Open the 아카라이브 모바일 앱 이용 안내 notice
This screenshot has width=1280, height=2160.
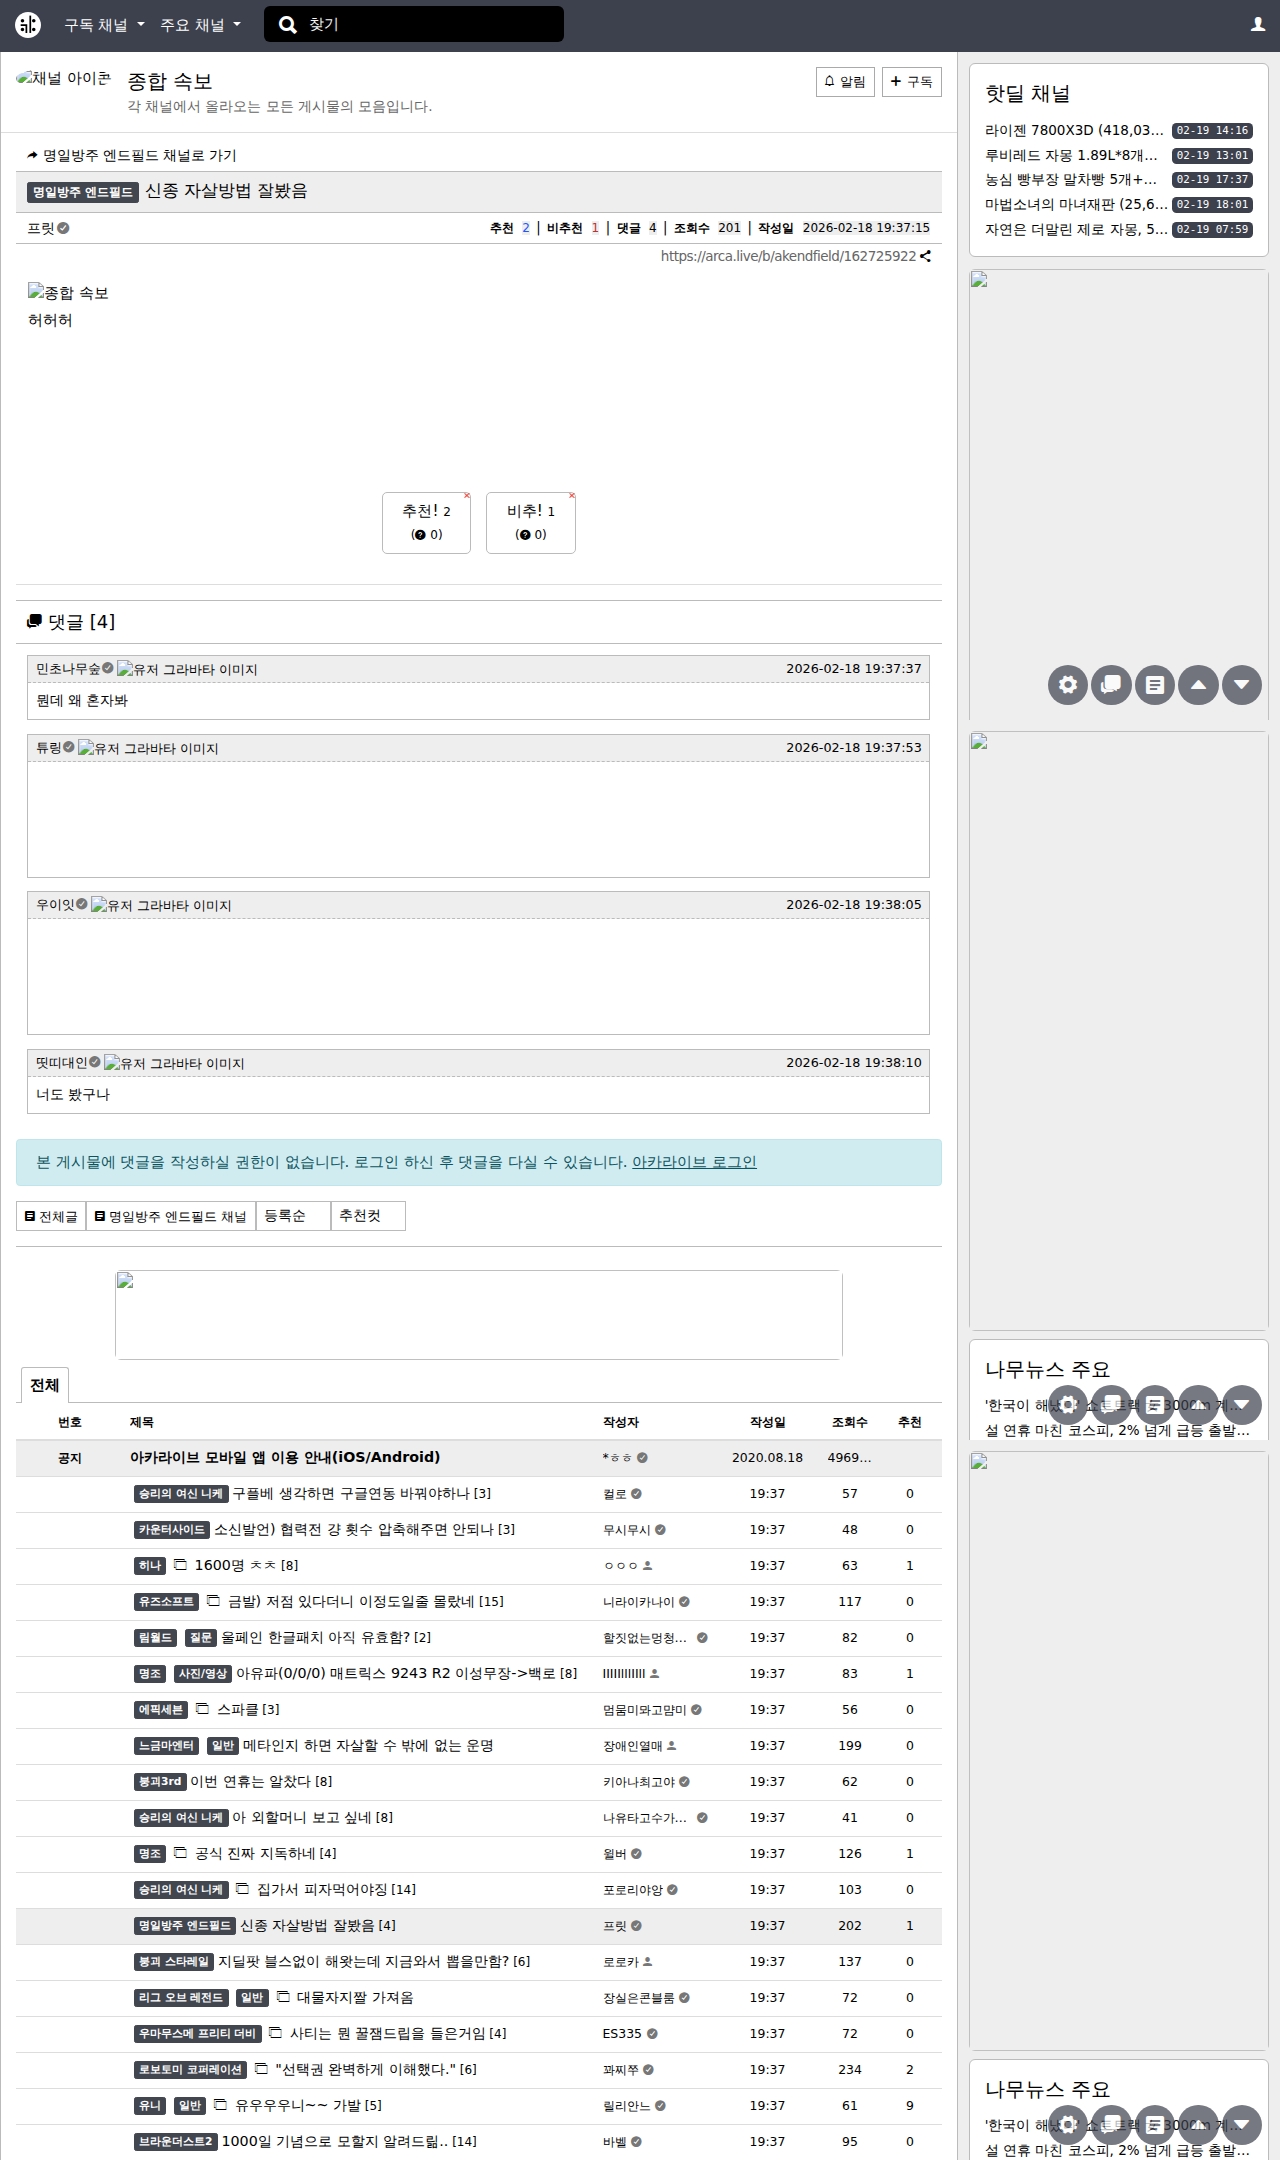coord(285,1457)
